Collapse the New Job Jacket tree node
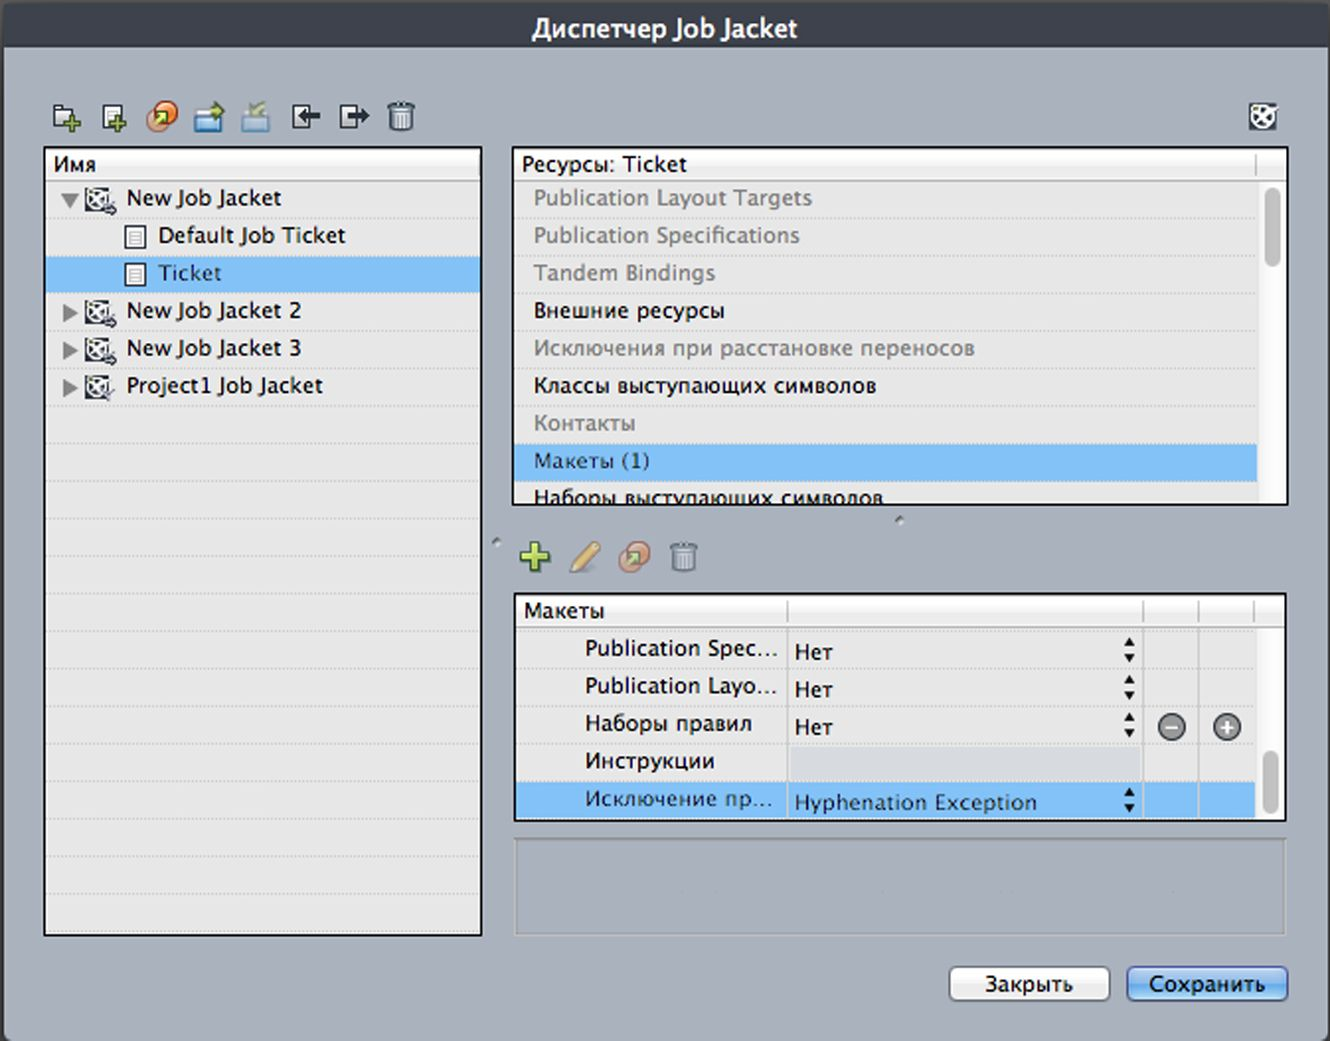1330x1041 pixels. pyautogui.click(x=70, y=200)
